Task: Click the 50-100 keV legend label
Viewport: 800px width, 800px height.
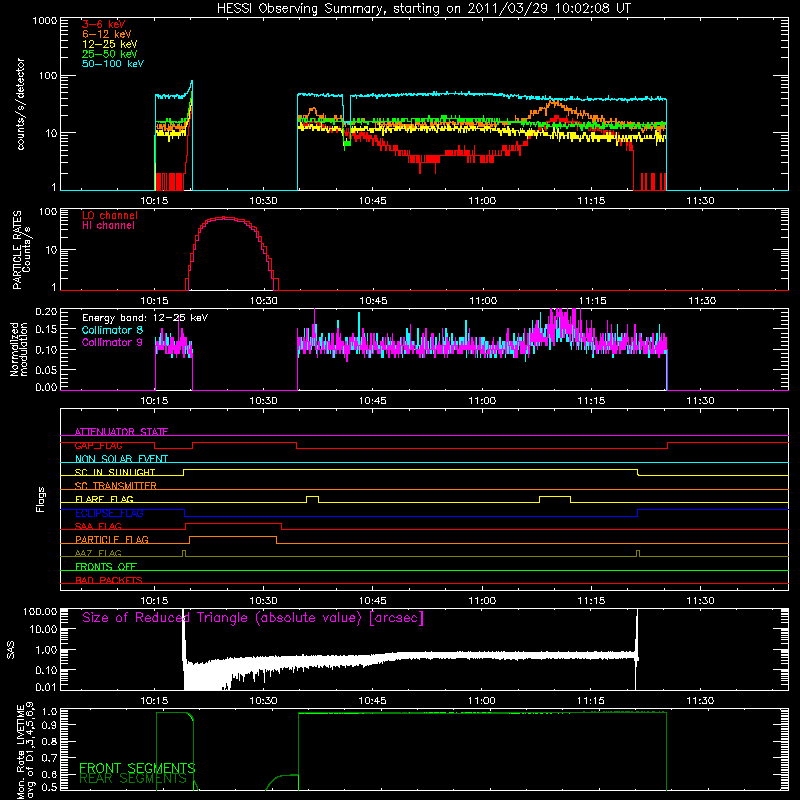Action: pyautogui.click(x=113, y=64)
